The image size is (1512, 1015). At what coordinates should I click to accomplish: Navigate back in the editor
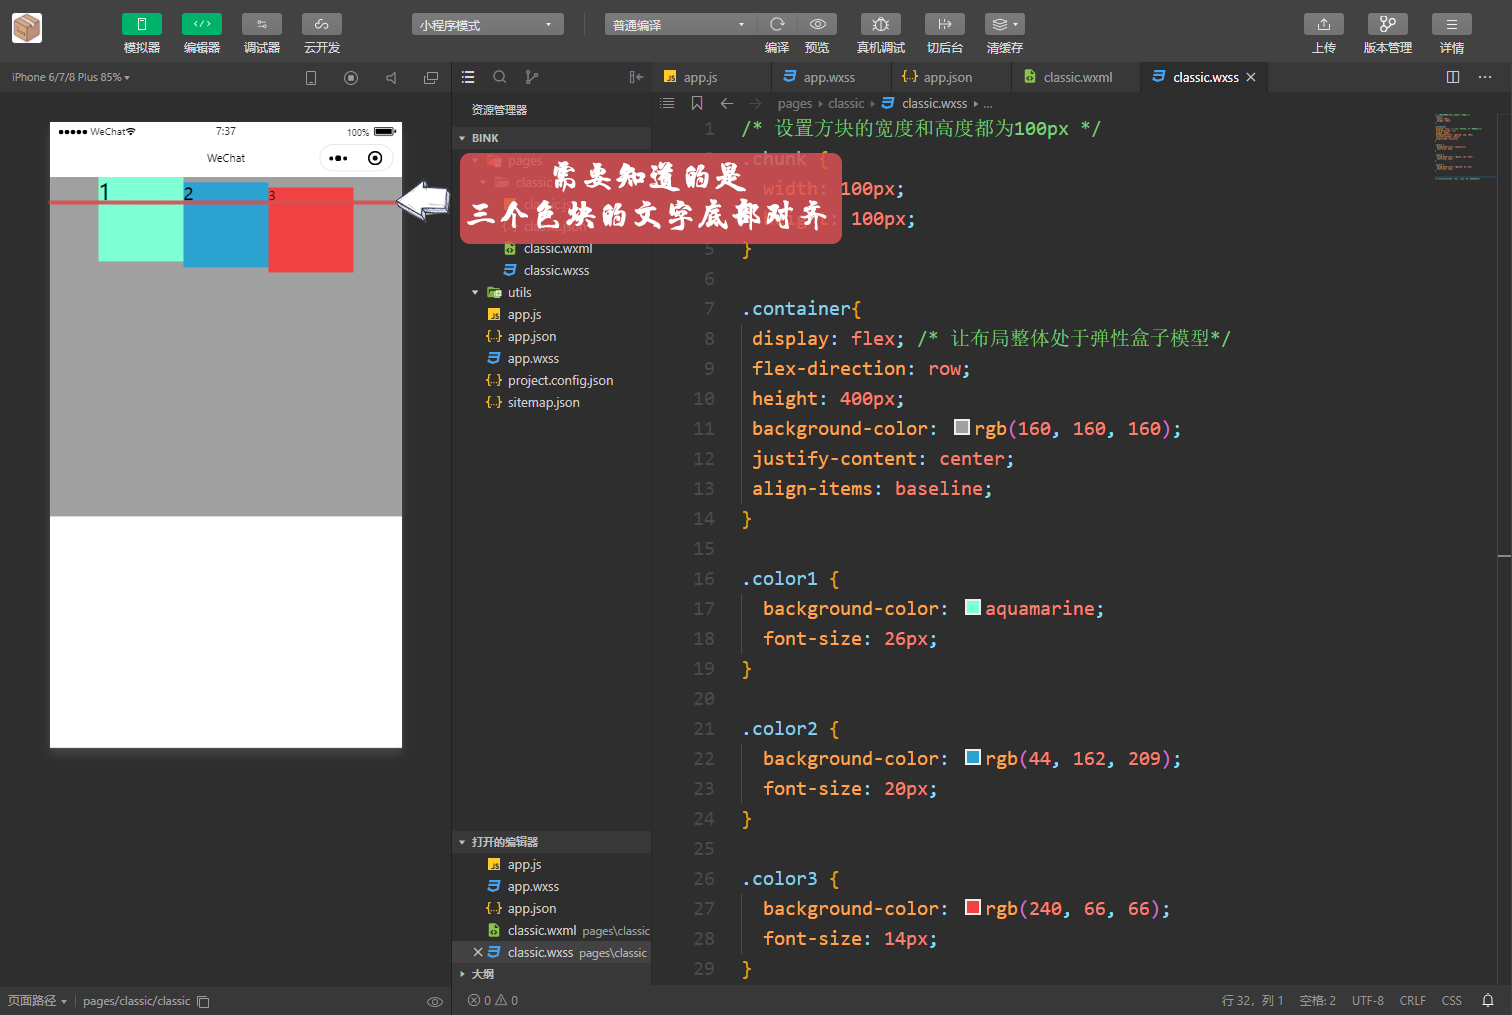pyautogui.click(x=727, y=103)
